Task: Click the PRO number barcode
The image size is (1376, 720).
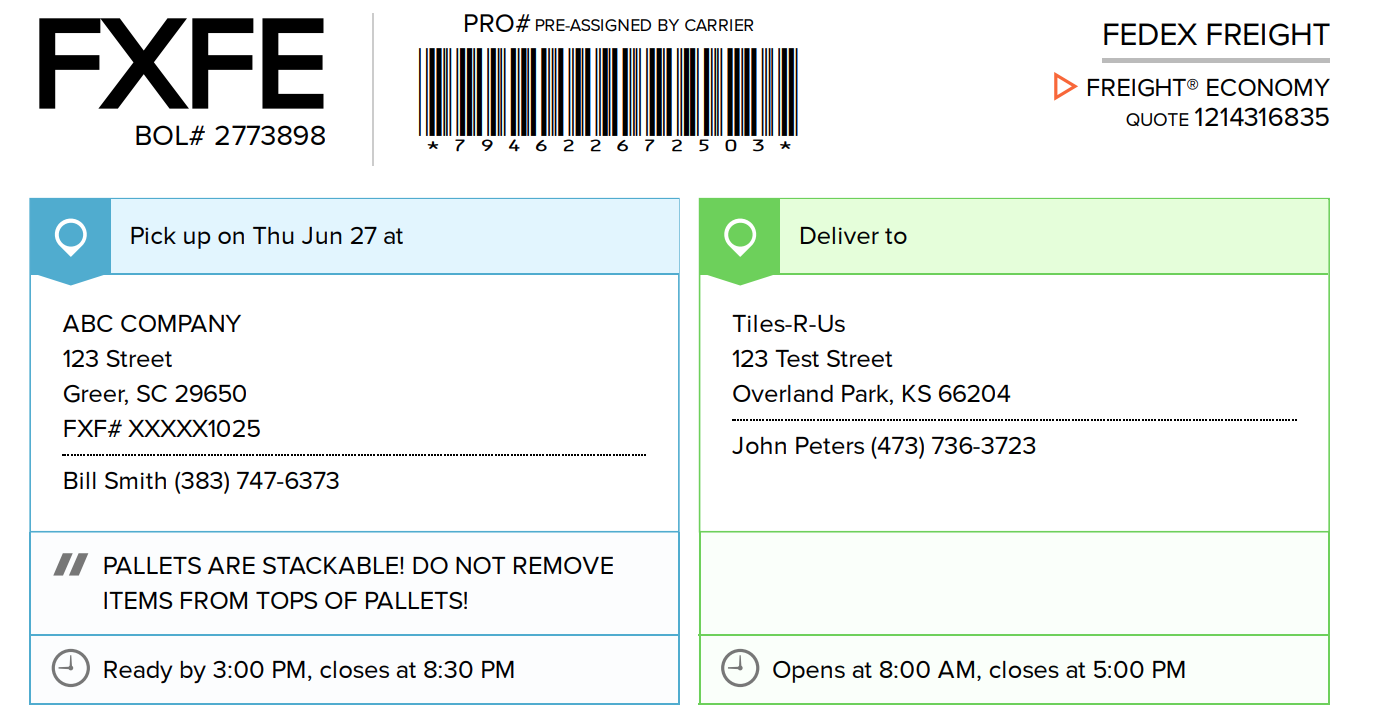Action: [x=608, y=92]
